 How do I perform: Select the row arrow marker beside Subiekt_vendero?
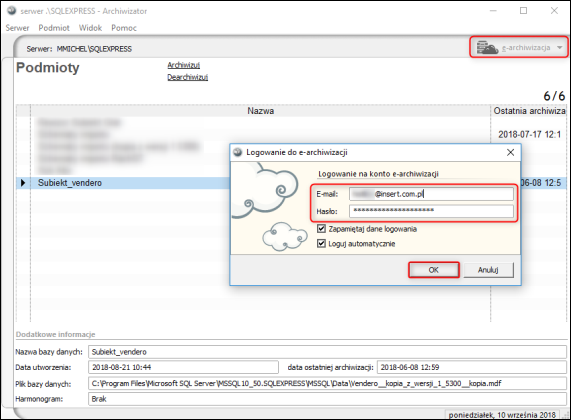tap(23, 183)
